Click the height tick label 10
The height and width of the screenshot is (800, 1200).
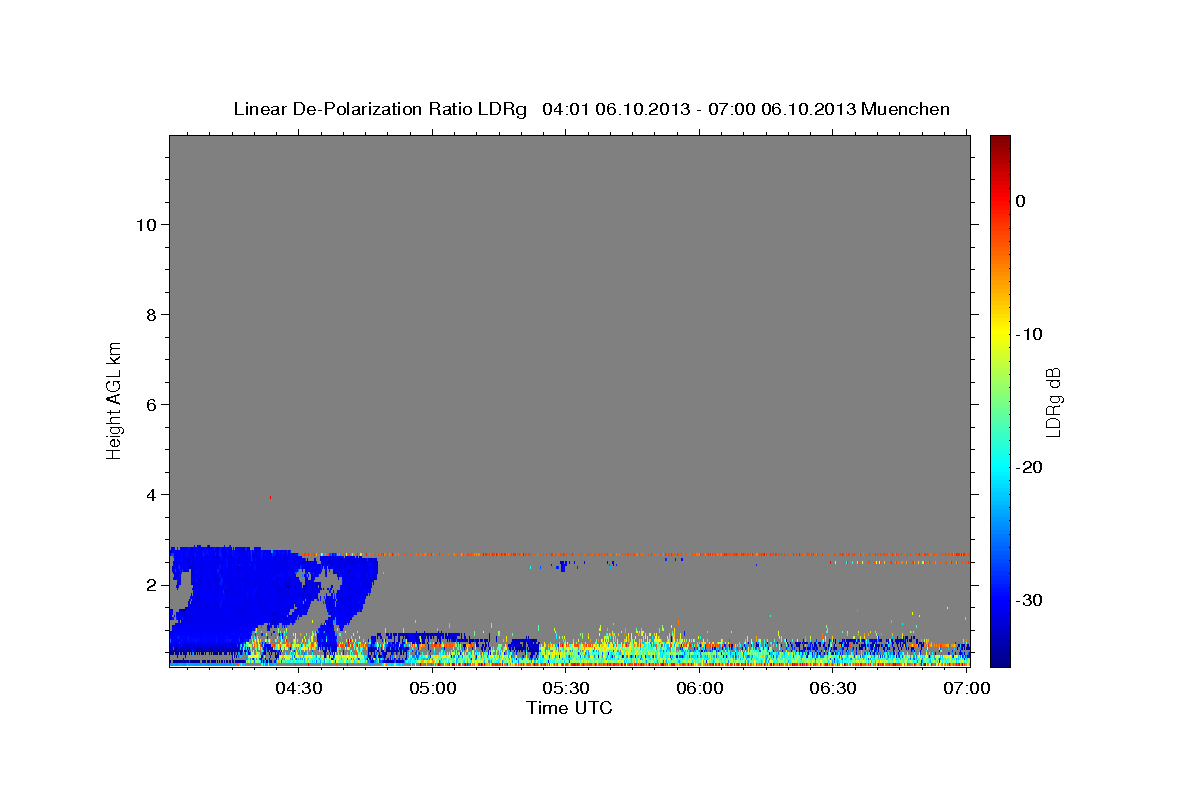pyautogui.click(x=145, y=225)
